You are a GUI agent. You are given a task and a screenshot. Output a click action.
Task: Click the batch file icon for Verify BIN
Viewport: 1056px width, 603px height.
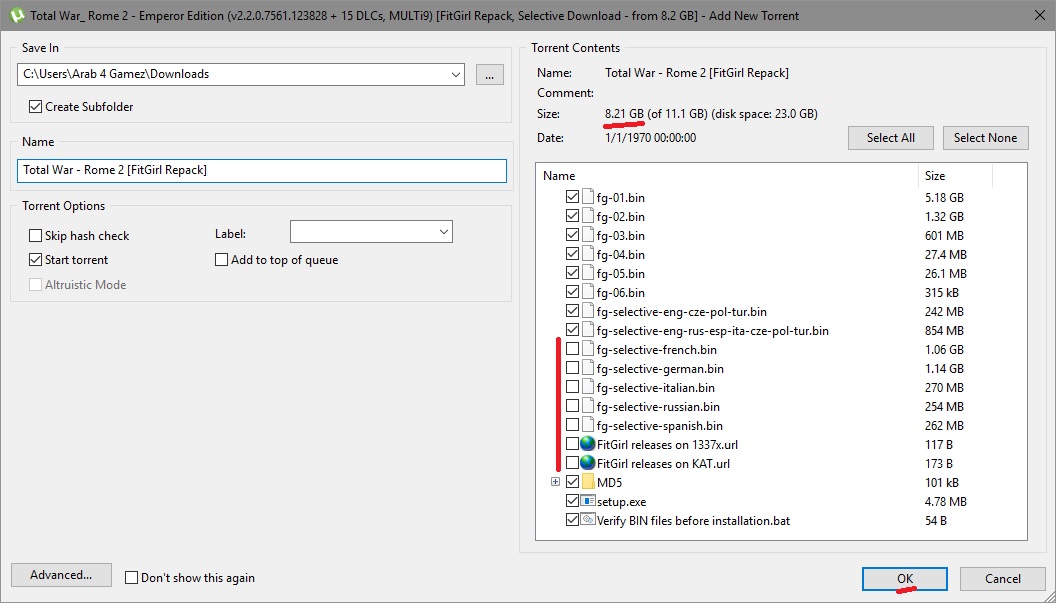tap(588, 520)
